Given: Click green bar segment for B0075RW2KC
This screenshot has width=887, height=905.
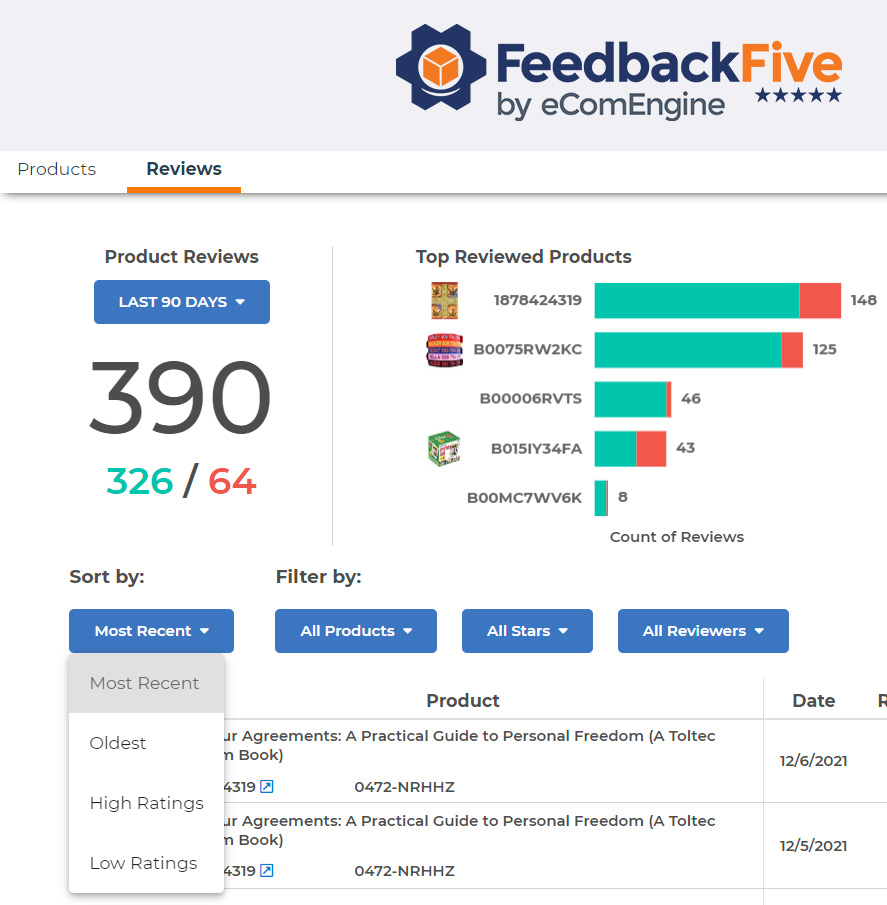Looking at the screenshot, I should 688,350.
